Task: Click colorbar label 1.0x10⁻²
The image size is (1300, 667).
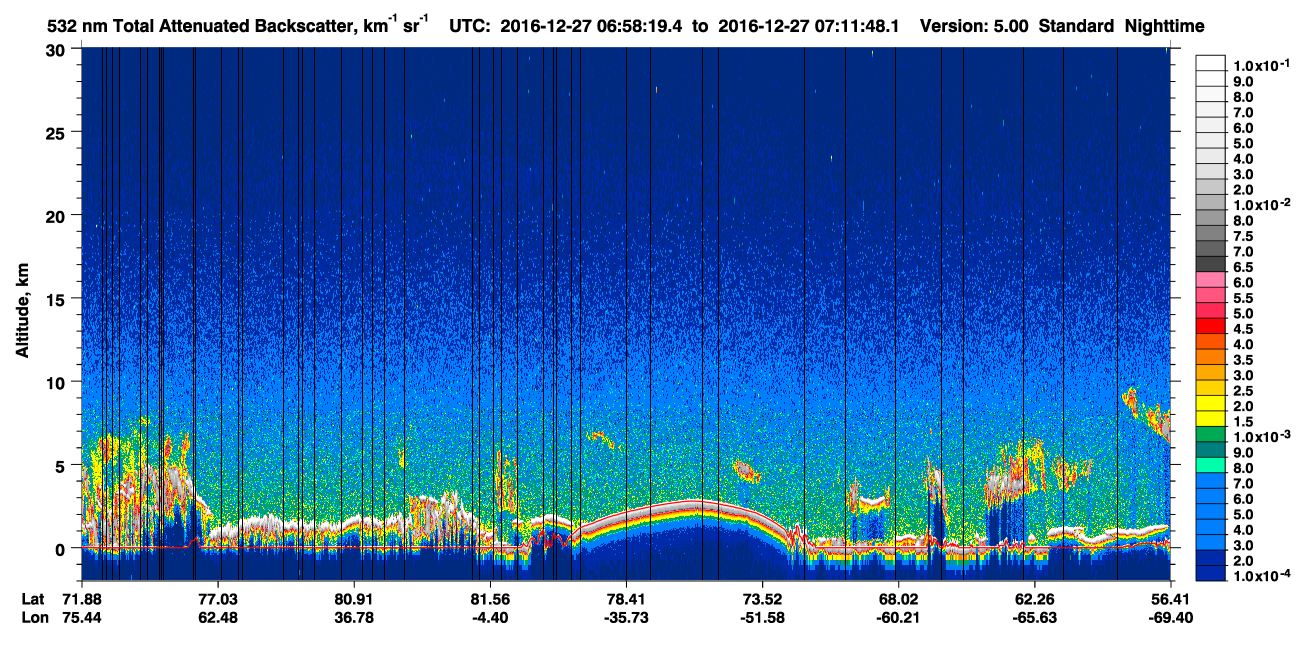Action: (x=1261, y=205)
